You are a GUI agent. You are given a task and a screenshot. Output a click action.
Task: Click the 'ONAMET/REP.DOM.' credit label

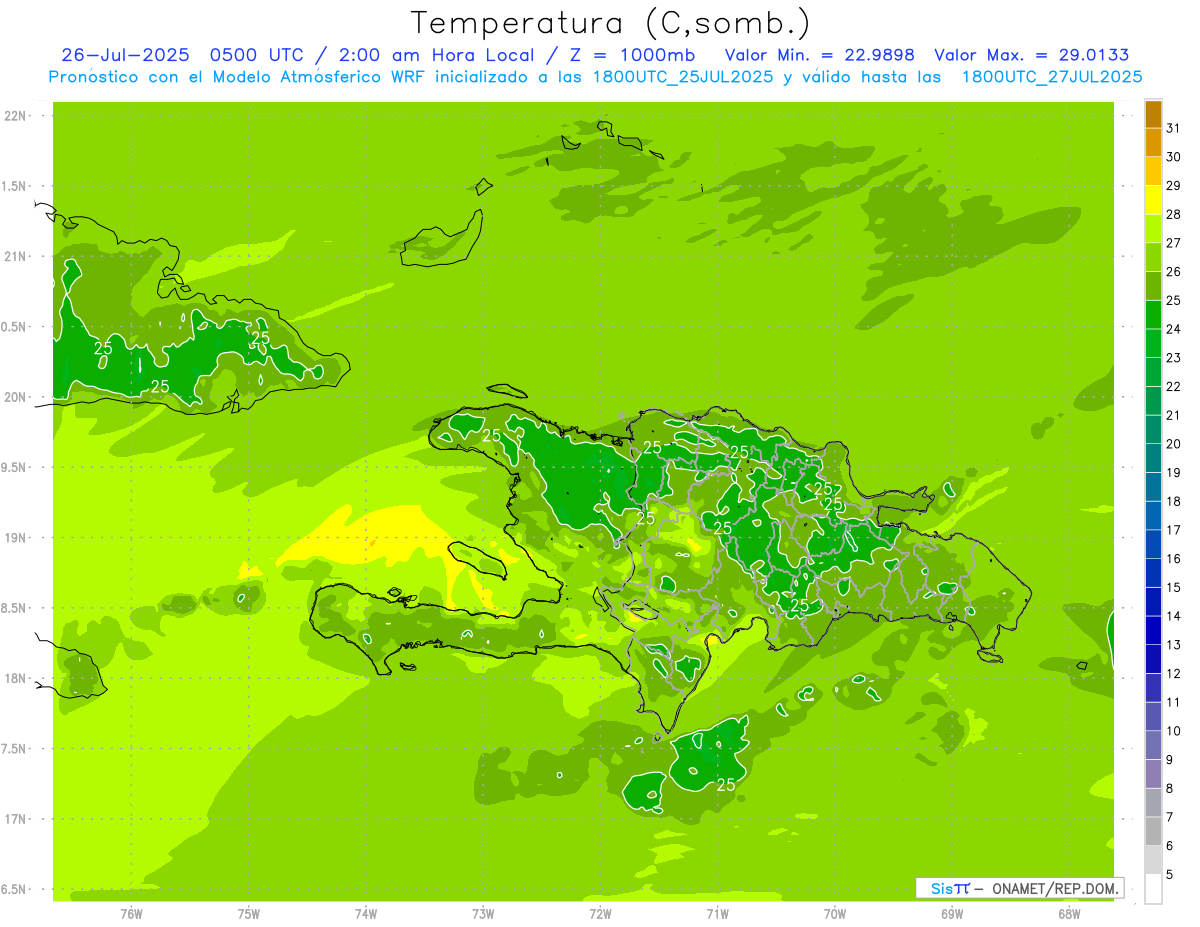pos(1055,888)
